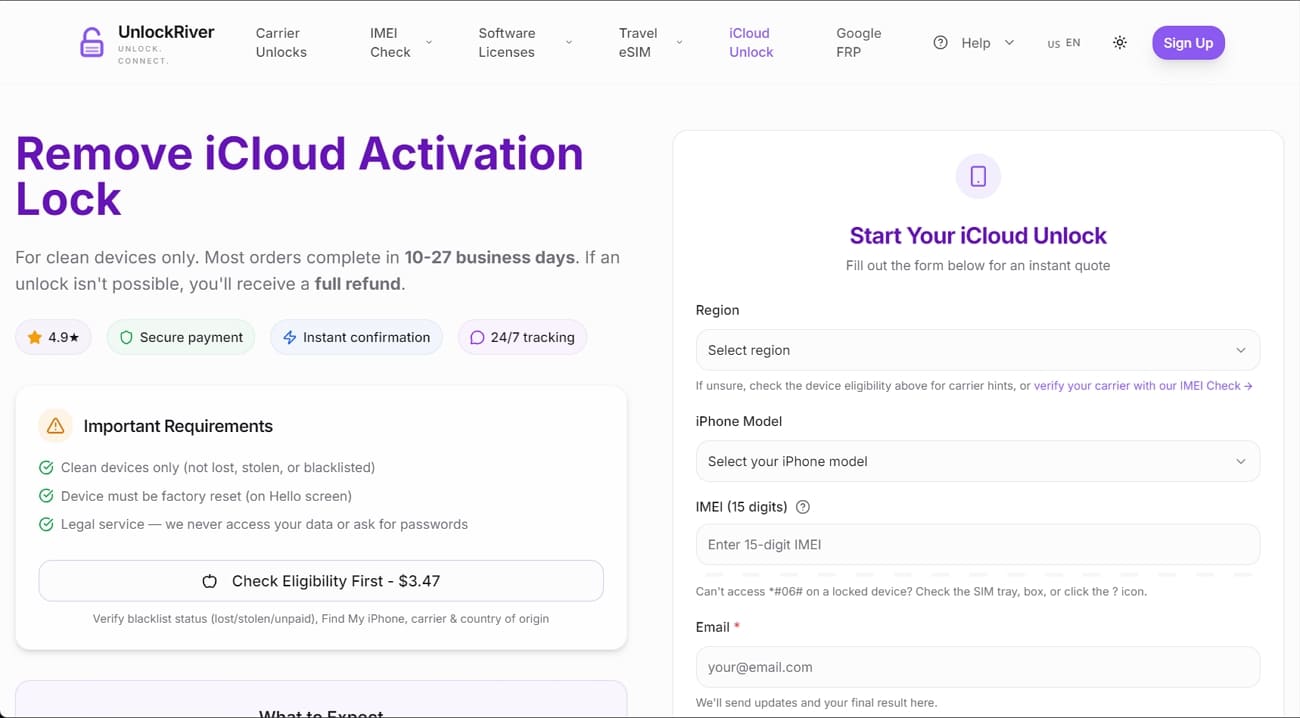Open the Help question mark icon
The width and height of the screenshot is (1300, 718).
click(x=940, y=42)
